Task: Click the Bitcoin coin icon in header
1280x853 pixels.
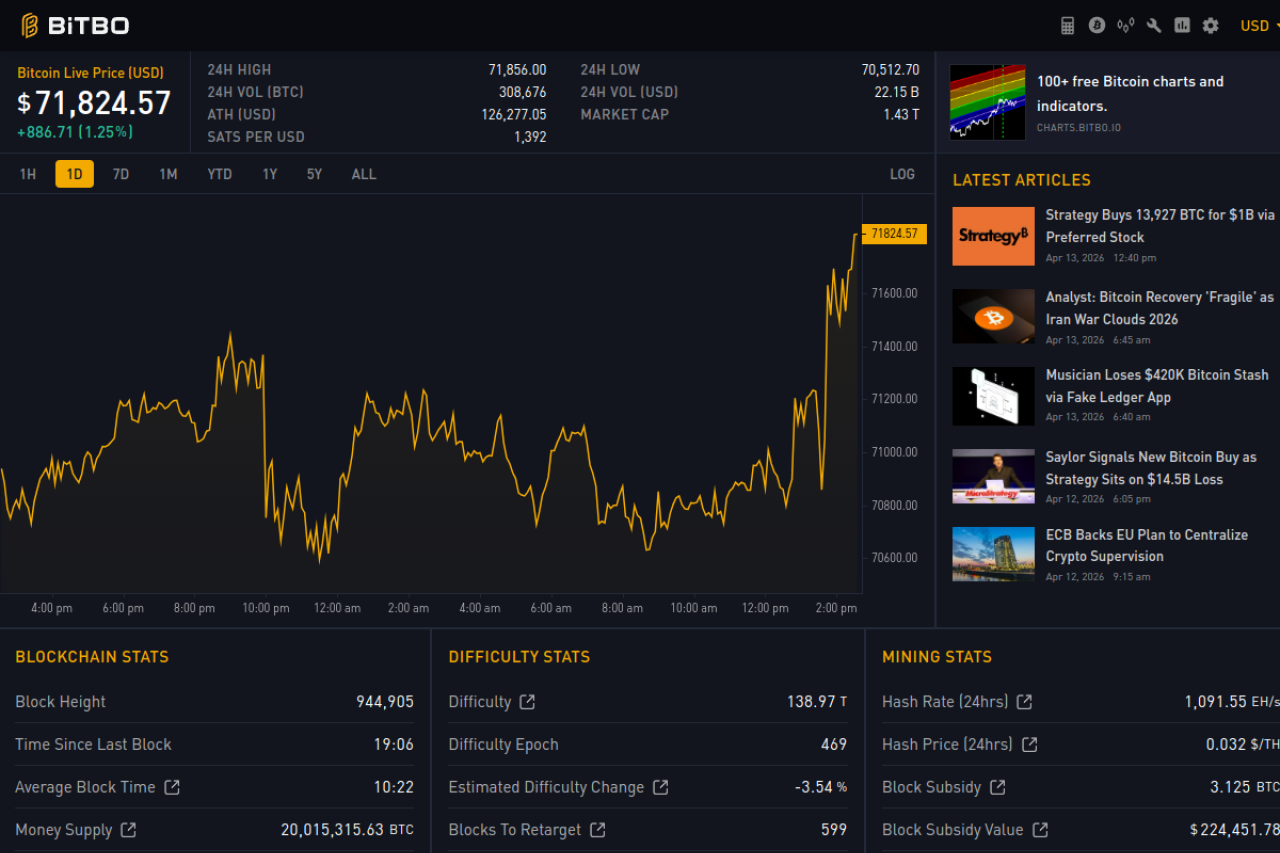Action: click(1097, 26)
